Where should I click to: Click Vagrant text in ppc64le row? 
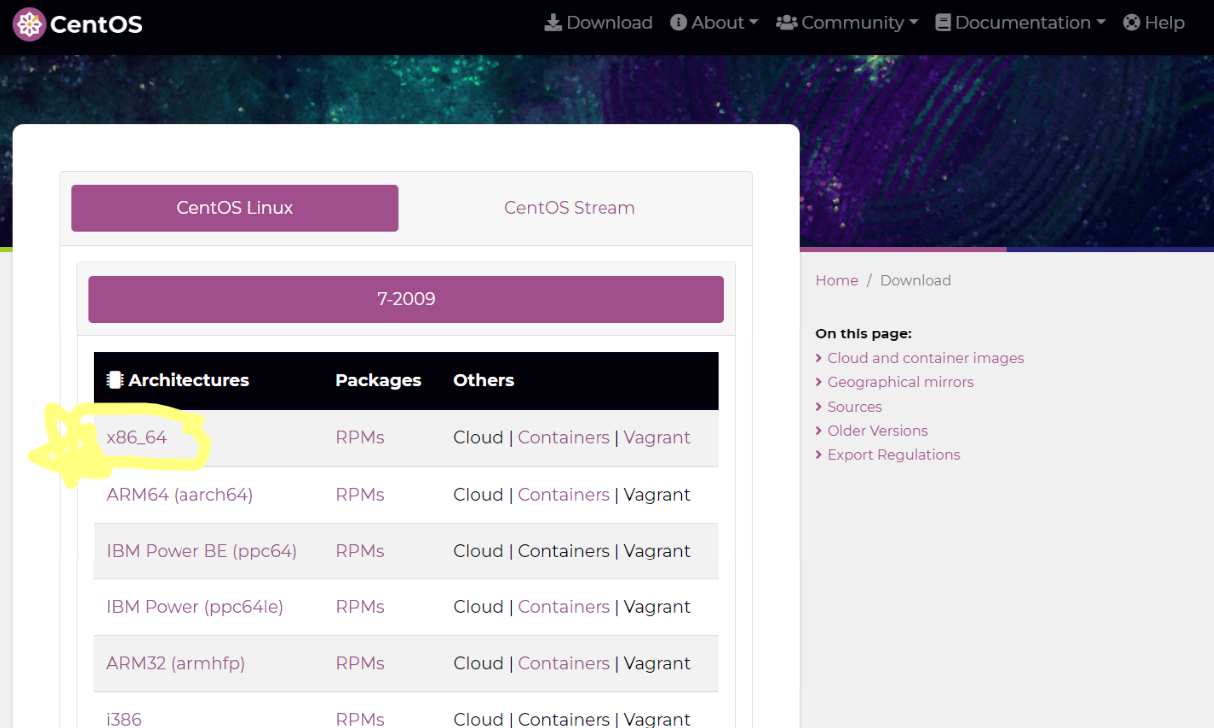click(657, 607)
